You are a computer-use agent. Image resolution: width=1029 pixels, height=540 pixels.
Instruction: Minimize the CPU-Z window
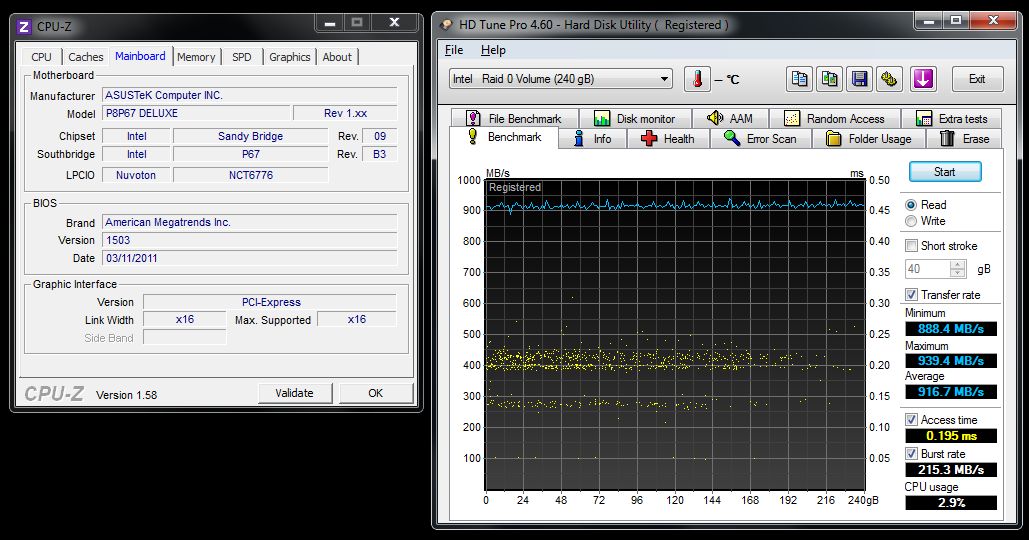coord(330,23)
